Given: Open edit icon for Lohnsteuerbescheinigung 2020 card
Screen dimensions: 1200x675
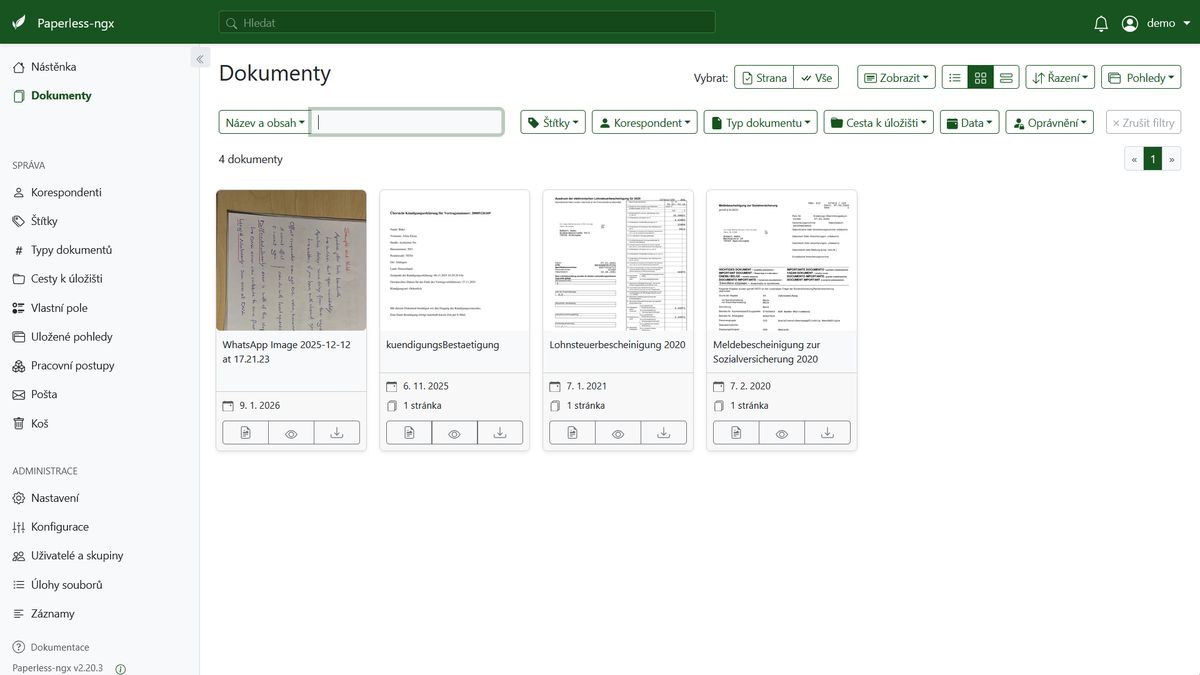Looking at the screenshot, I should [572, 433].
